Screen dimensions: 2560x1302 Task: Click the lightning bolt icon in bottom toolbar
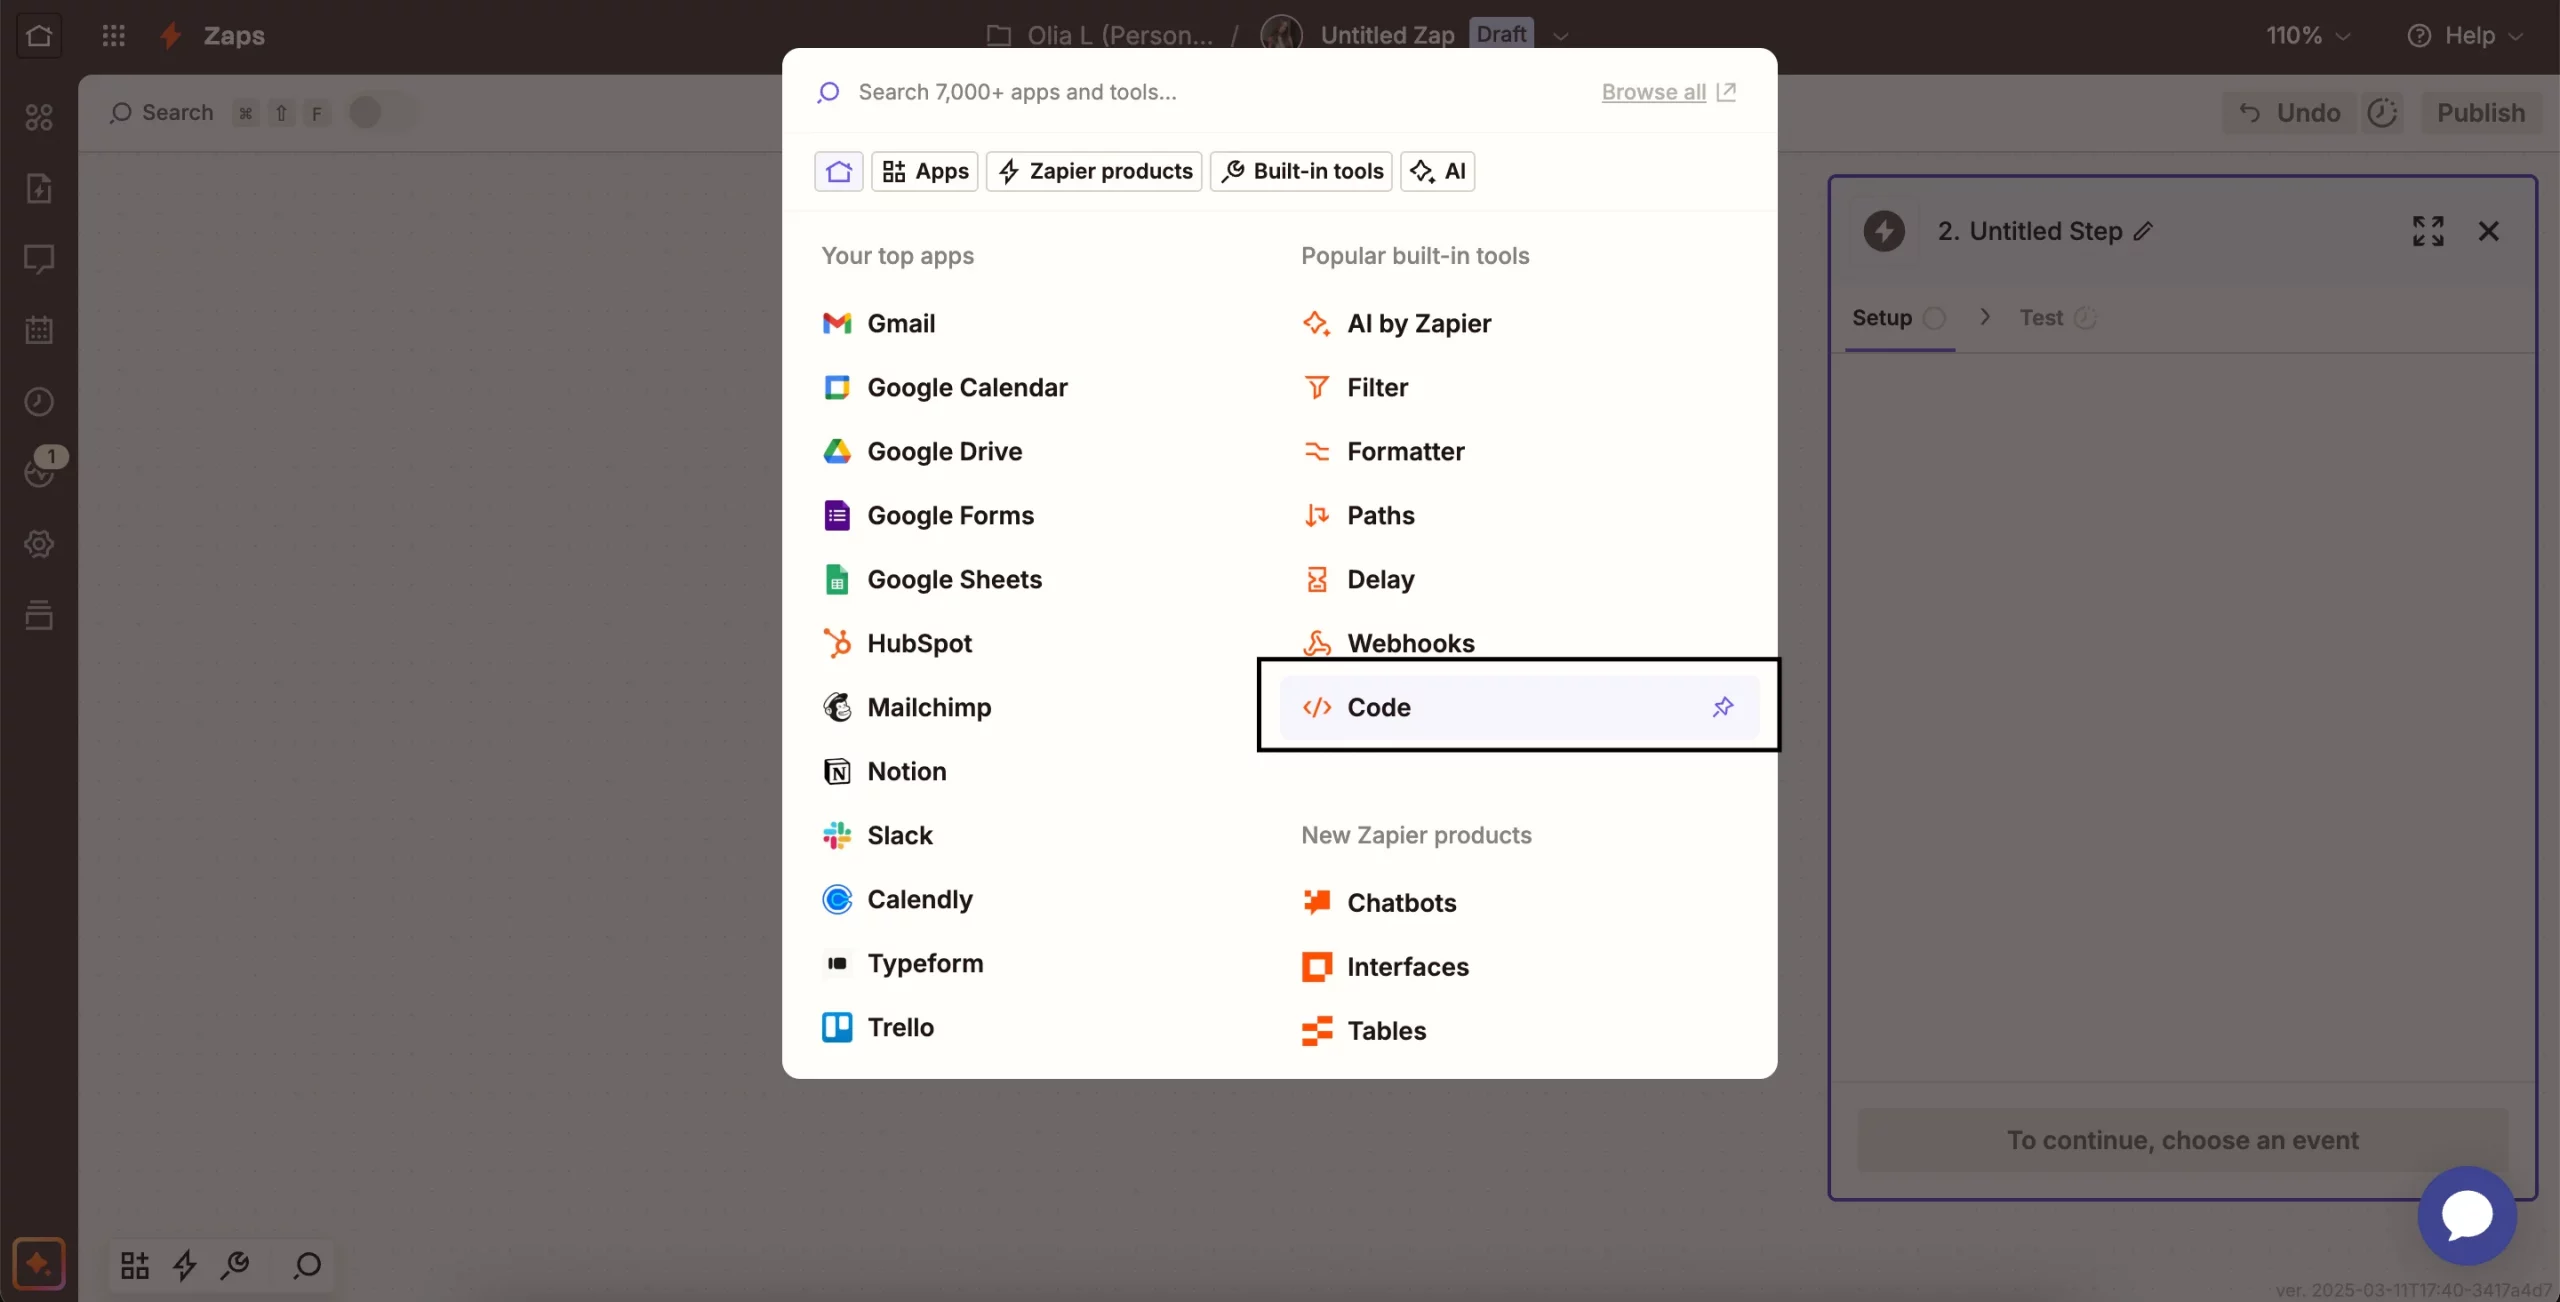[185, 1265]
